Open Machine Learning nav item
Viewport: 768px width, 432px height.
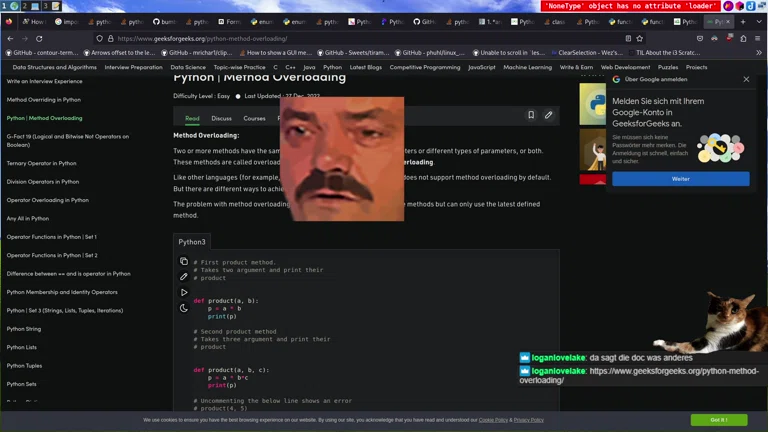[x=528, y=67]
